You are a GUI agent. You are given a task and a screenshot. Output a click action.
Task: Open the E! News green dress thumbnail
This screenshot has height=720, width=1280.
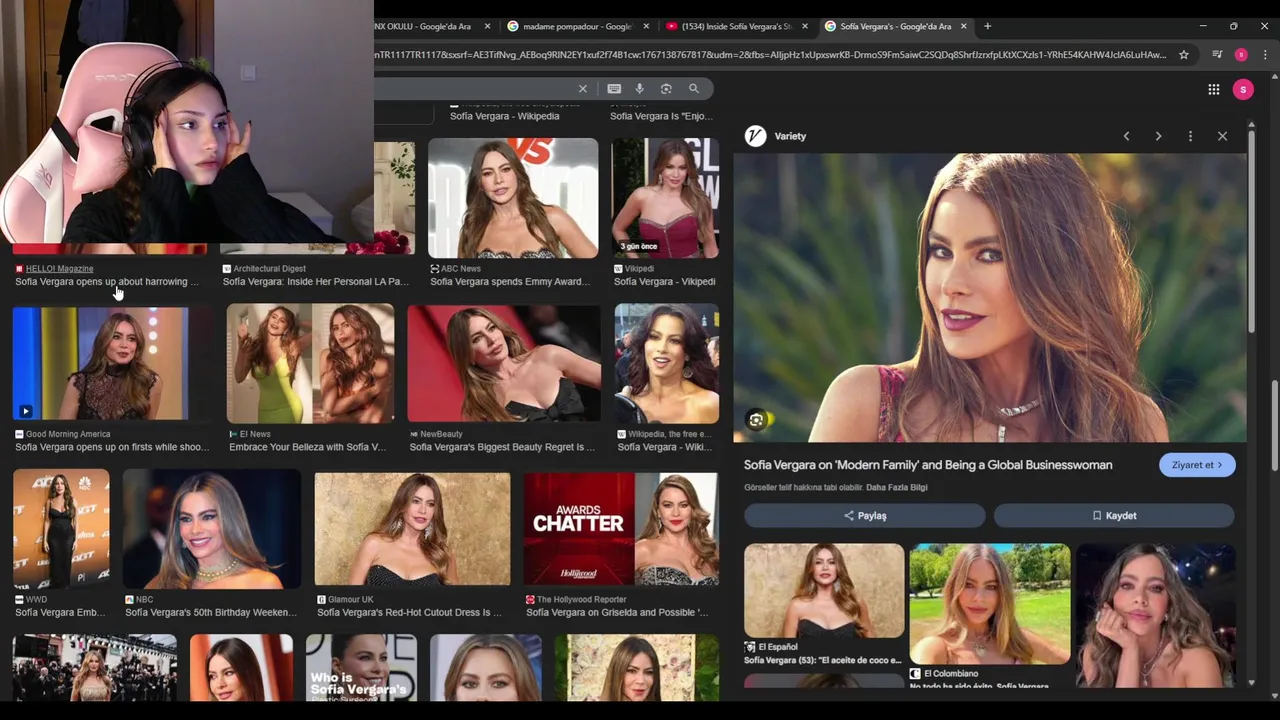pyautogui.click(x=310, y=364)
